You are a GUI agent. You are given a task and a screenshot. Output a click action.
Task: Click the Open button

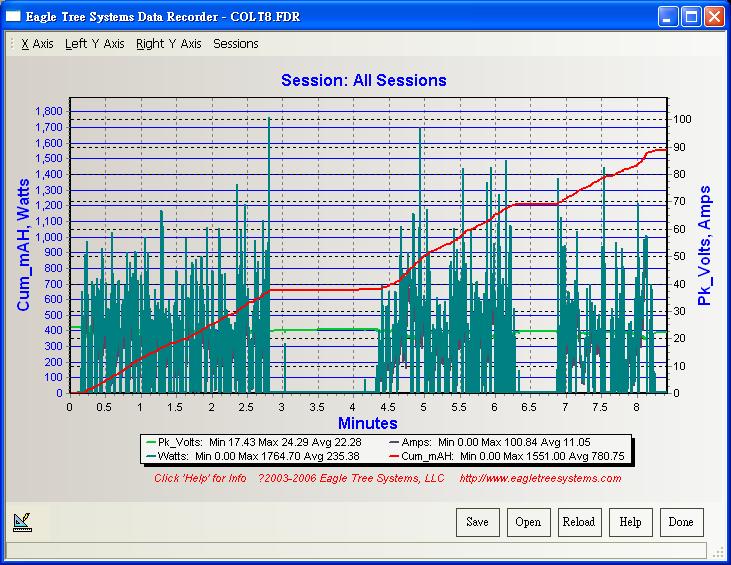pyautogui.click(x=528, y=522)
